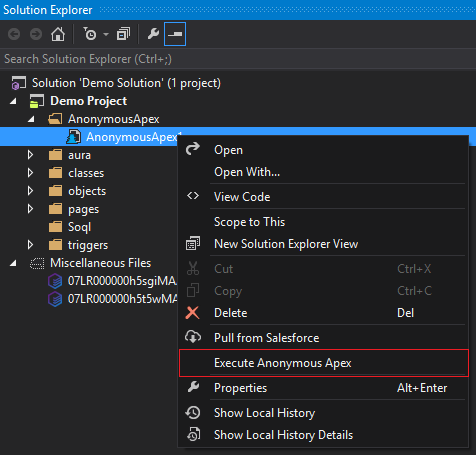Click the Copy menu entry

pyautogui.click(x=323, y=291)
